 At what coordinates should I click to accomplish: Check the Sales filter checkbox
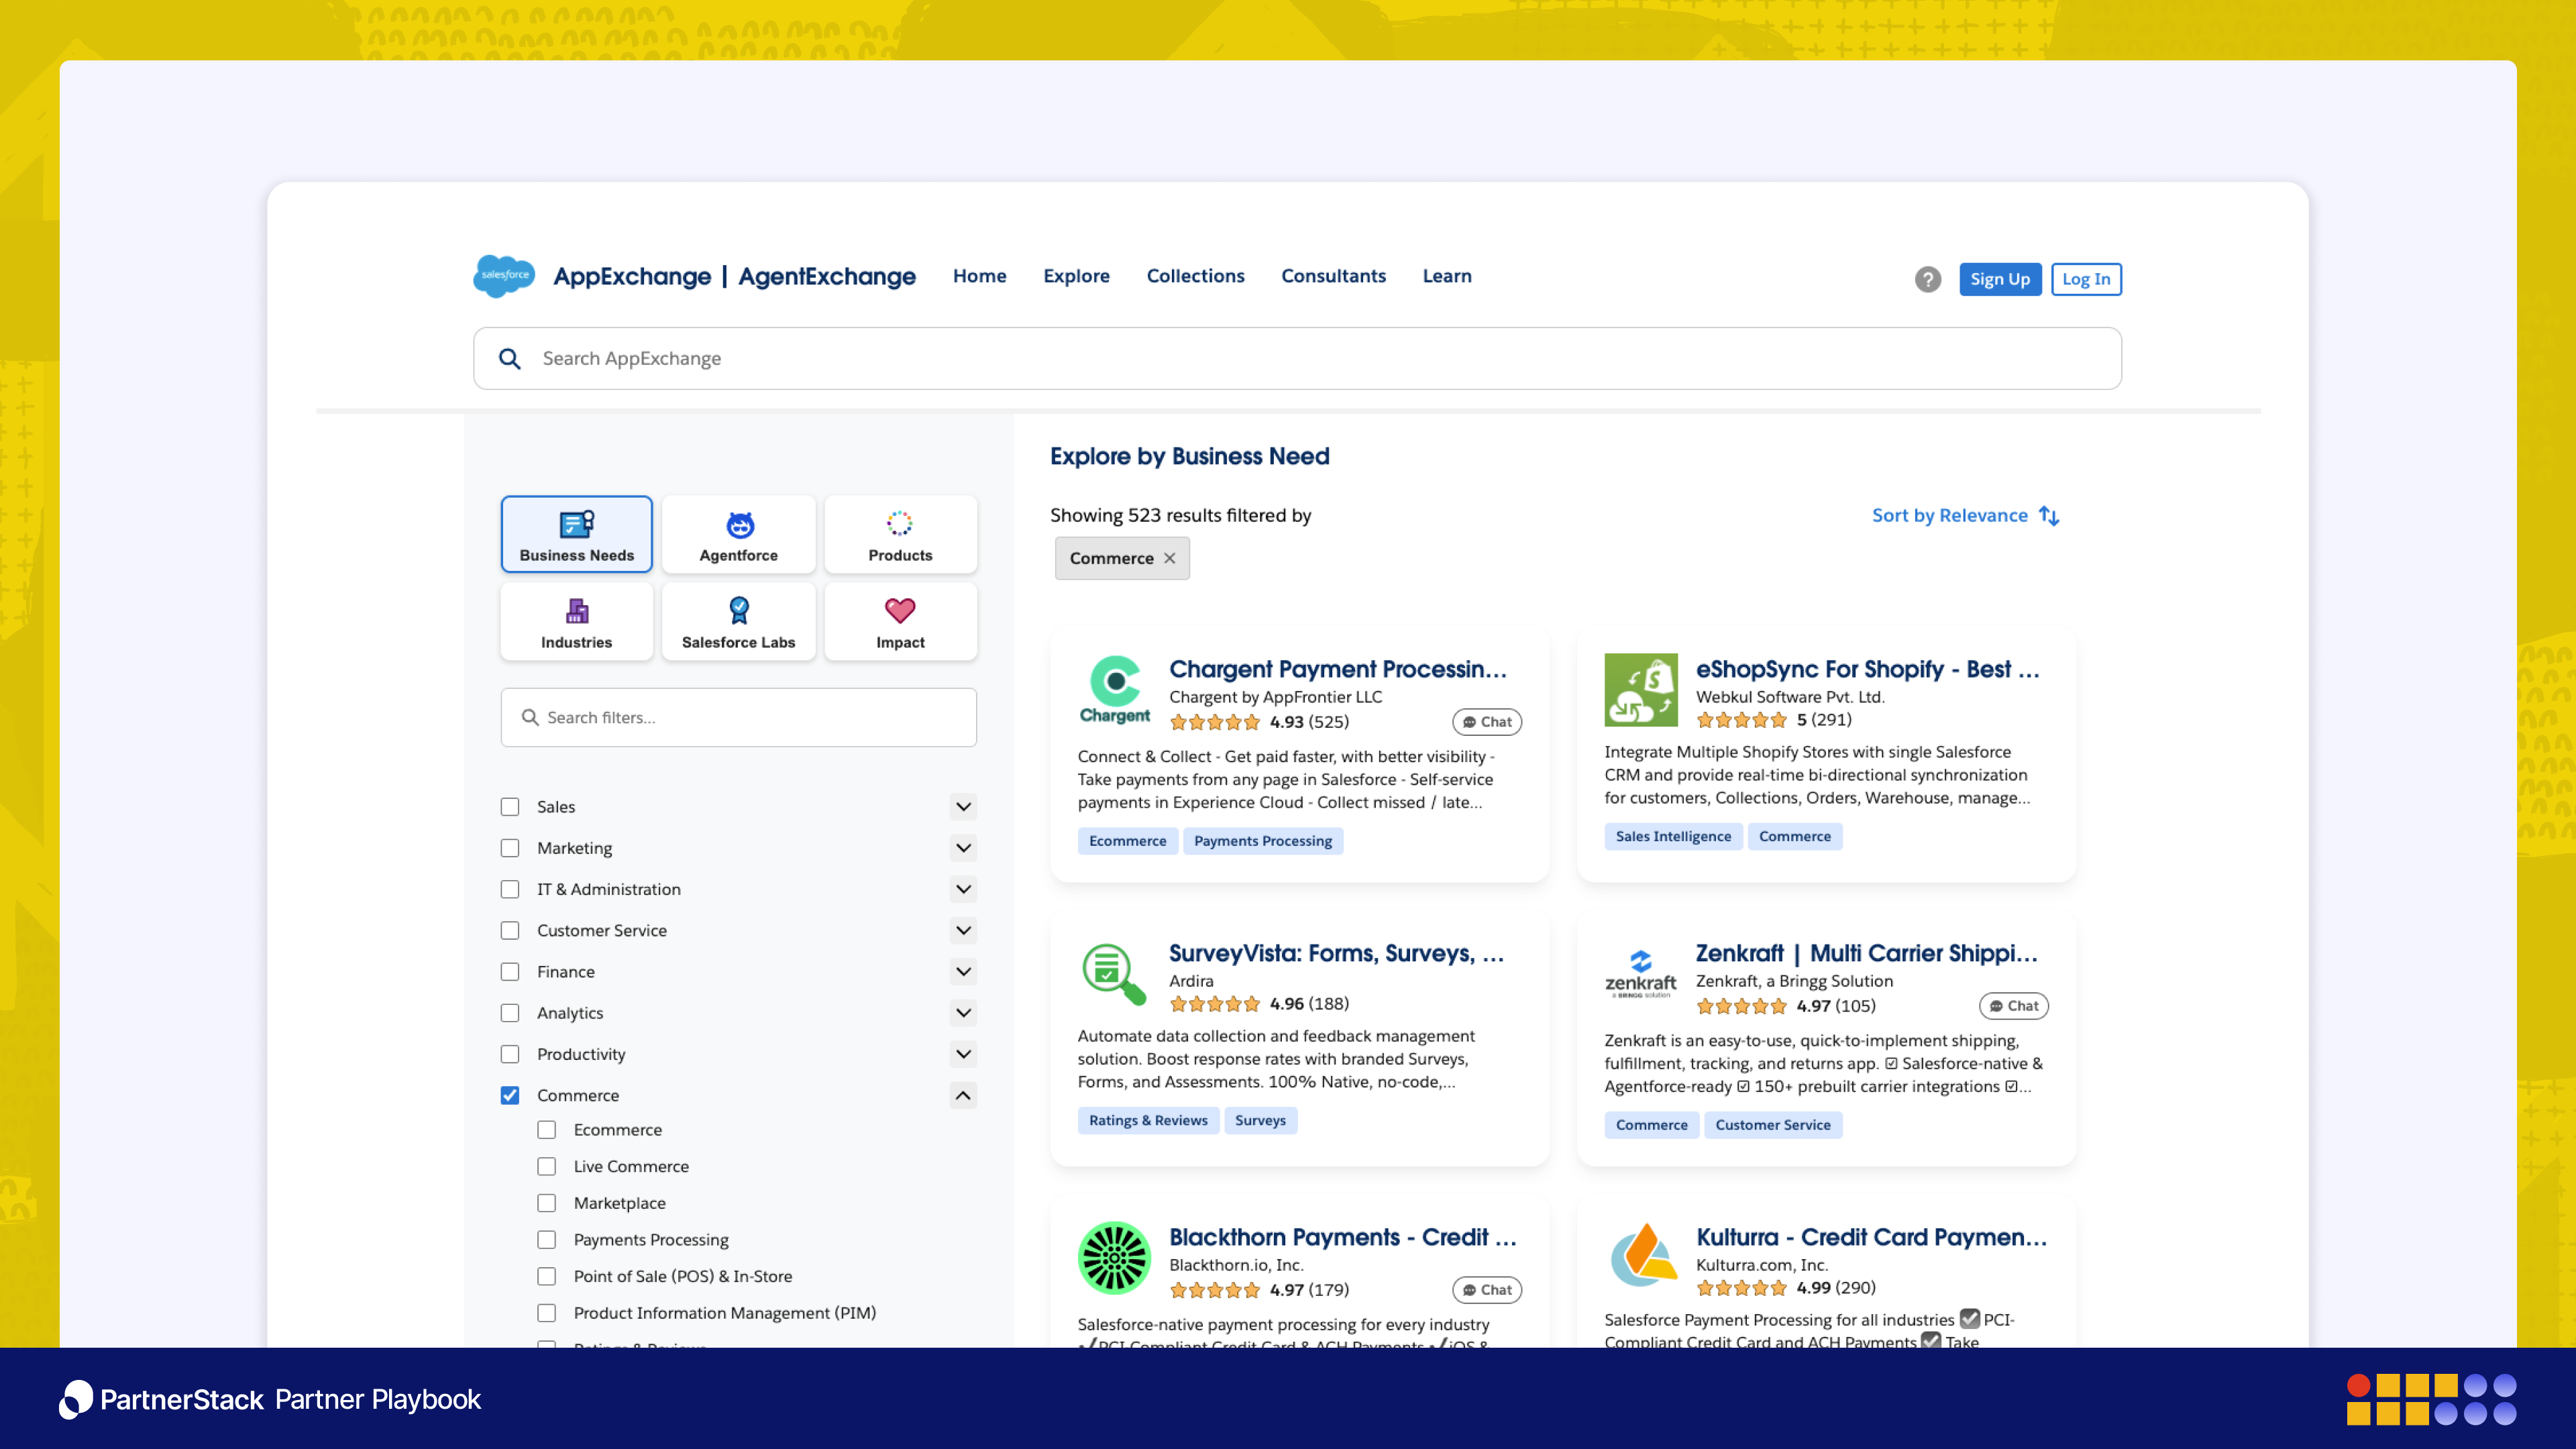(510, 807)
